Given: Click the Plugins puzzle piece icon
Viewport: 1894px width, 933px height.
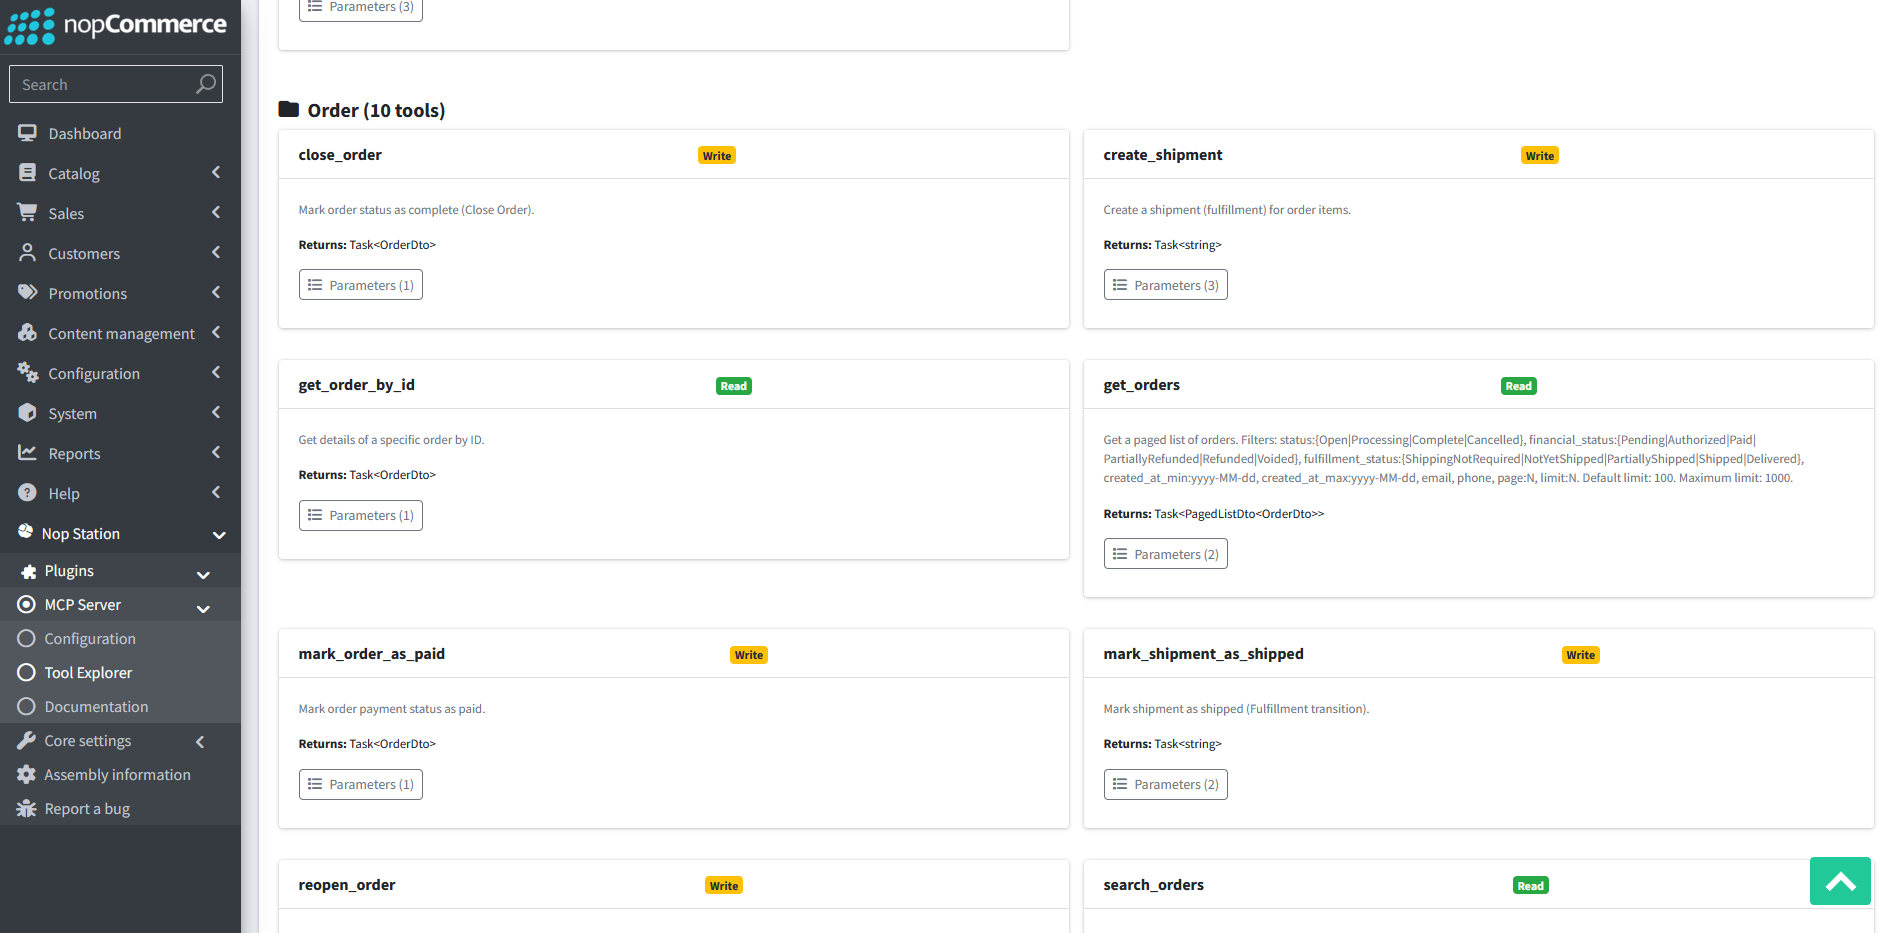Looking at the screenshot, I should point(28,571).
